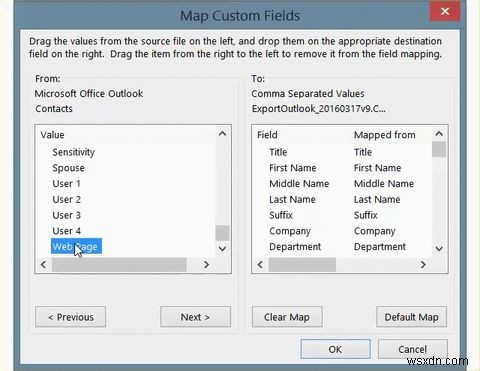This screenshot has width=480, height=371.
Task: Select User 4 in the Value list
Action: [66, 231]
